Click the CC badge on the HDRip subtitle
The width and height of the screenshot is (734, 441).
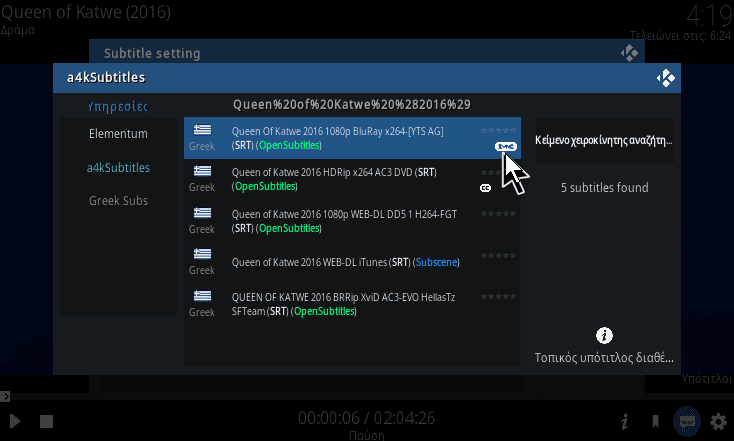pos(485,188)
